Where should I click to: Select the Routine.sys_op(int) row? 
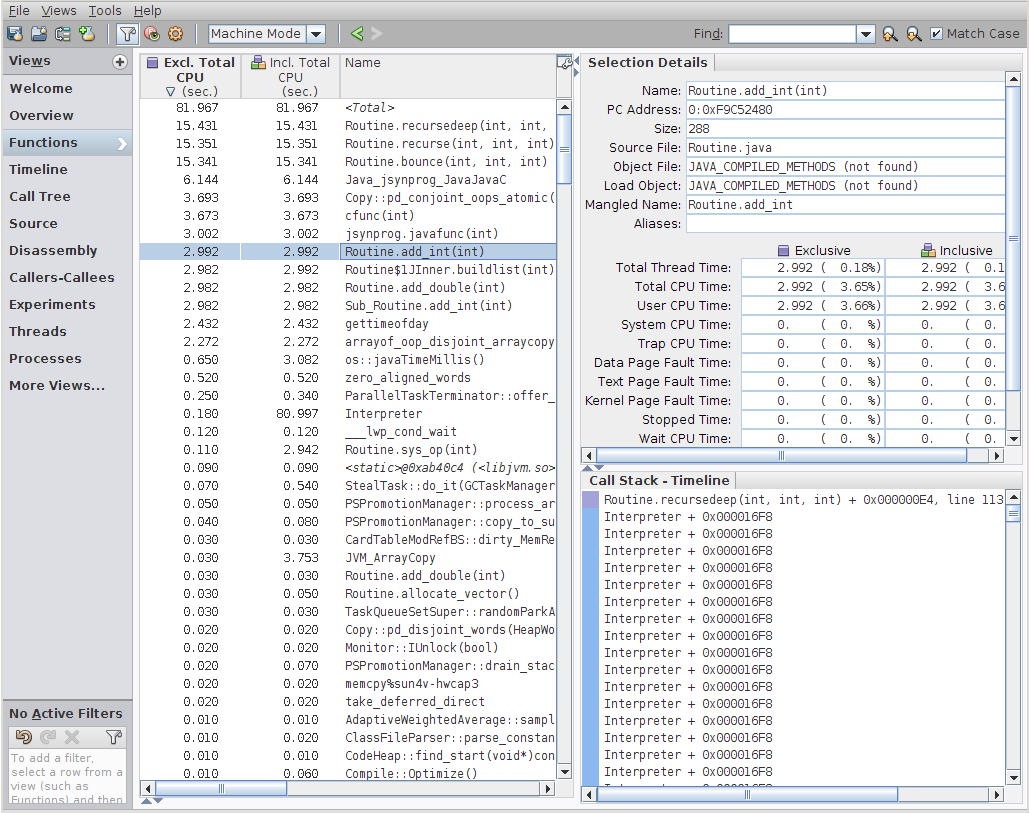pyautogui.click(x=348, y=449)
